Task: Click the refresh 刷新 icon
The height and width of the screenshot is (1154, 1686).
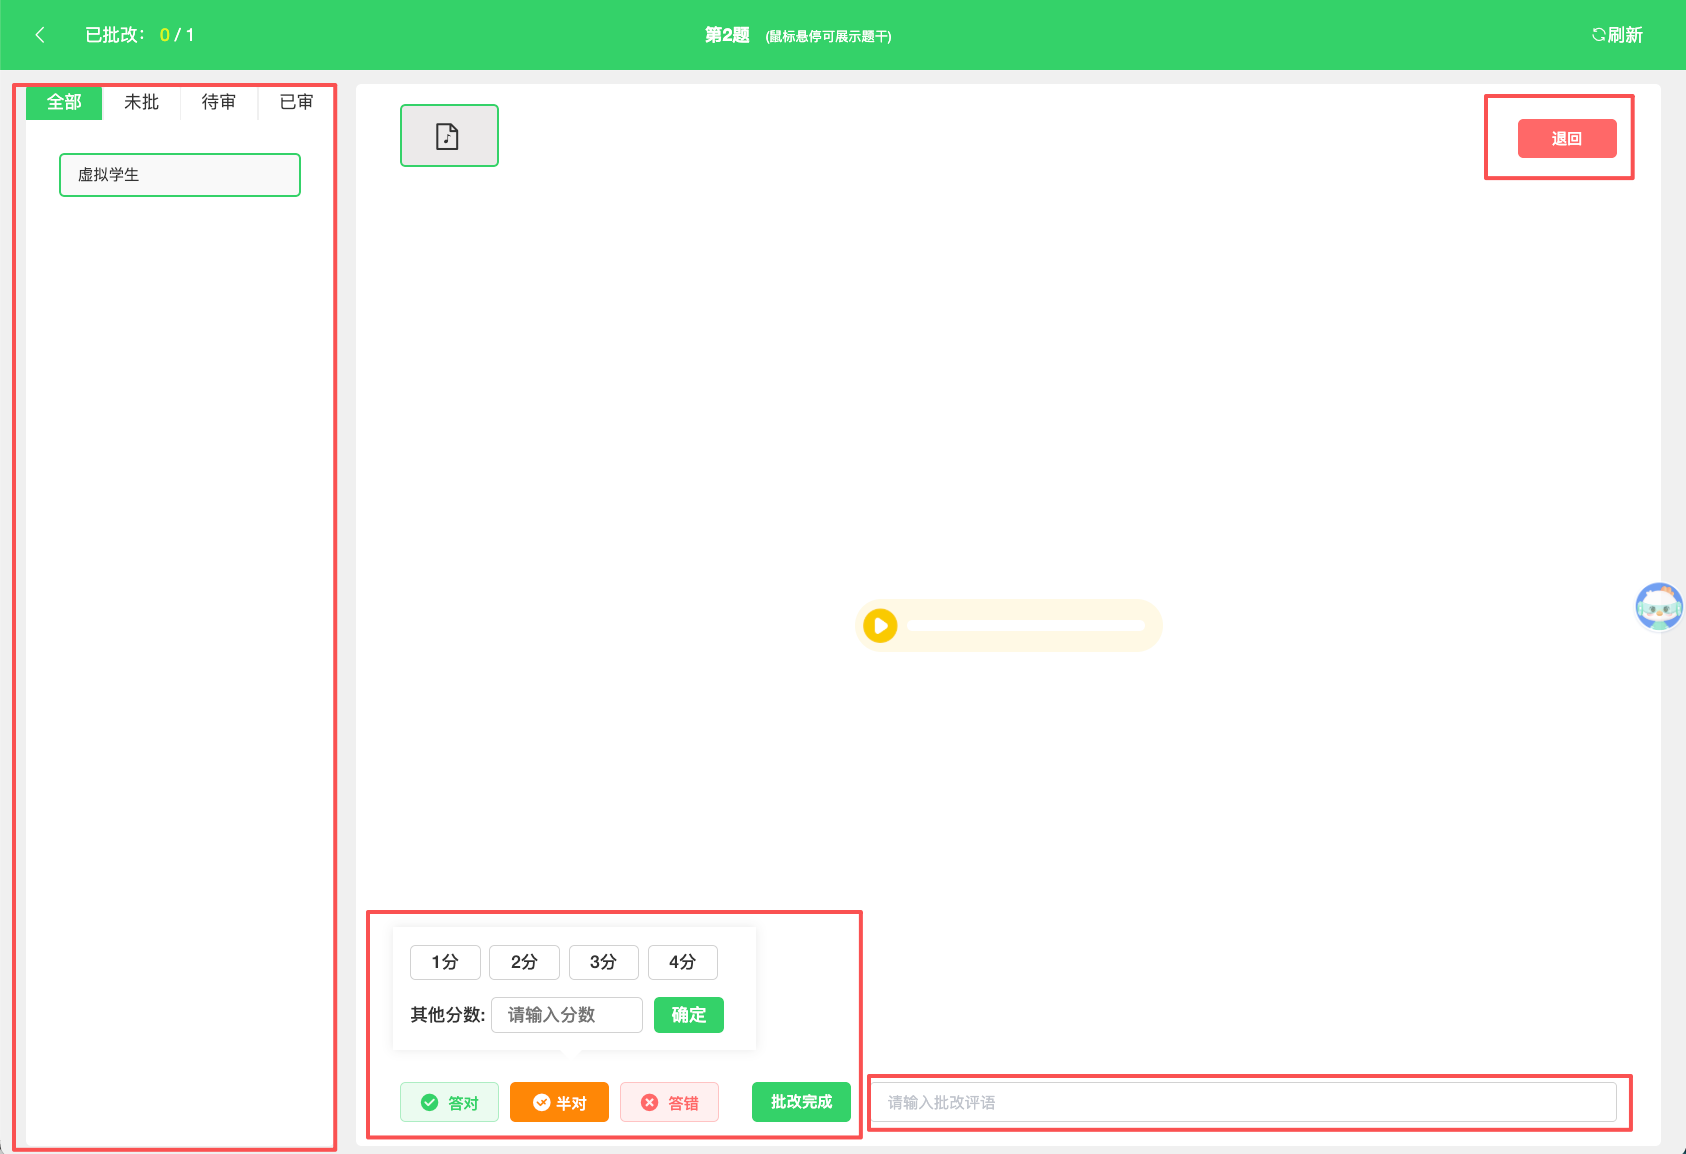Action: pos(1598,35)
